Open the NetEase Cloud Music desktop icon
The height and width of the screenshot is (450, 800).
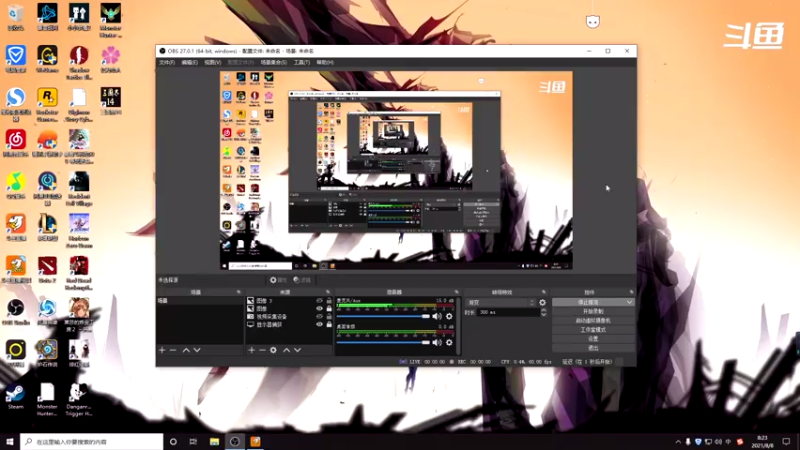pos(15,143)
